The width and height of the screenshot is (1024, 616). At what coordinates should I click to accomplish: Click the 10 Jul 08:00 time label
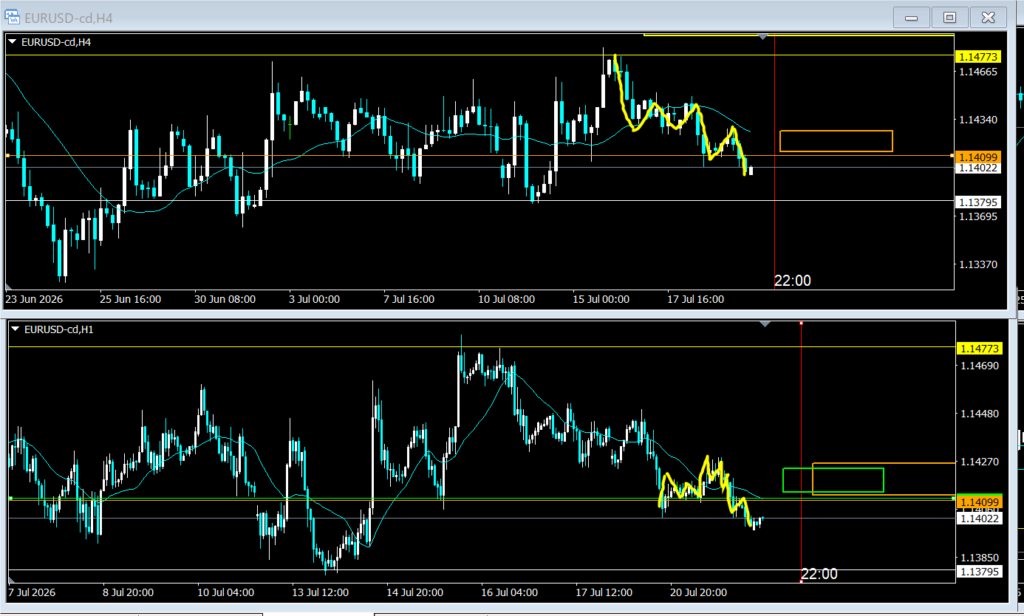pos(506,299)
